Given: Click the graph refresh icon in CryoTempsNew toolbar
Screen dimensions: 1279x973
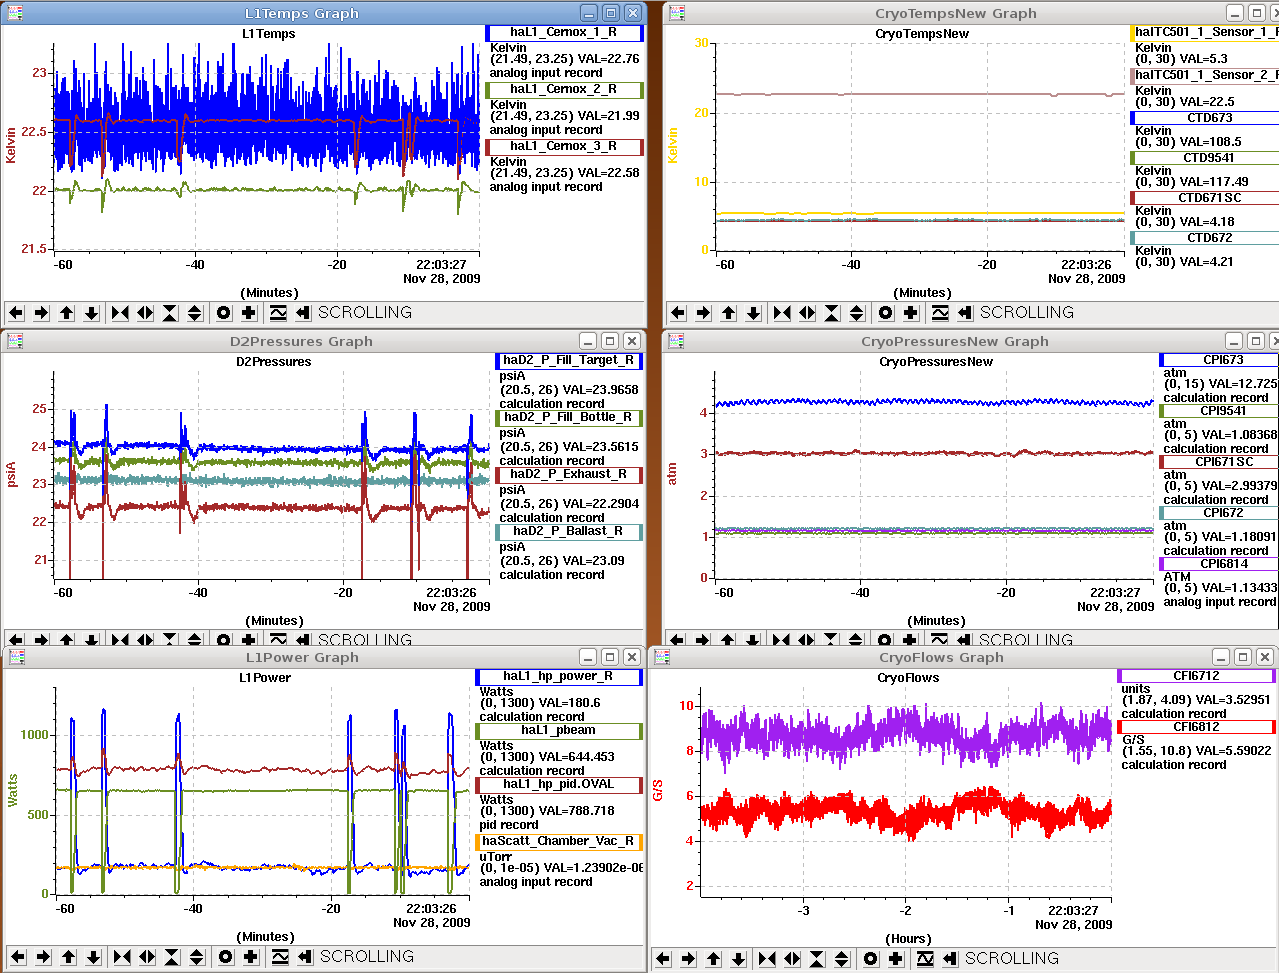Looking at the screenshot, I should pos(940,313).
